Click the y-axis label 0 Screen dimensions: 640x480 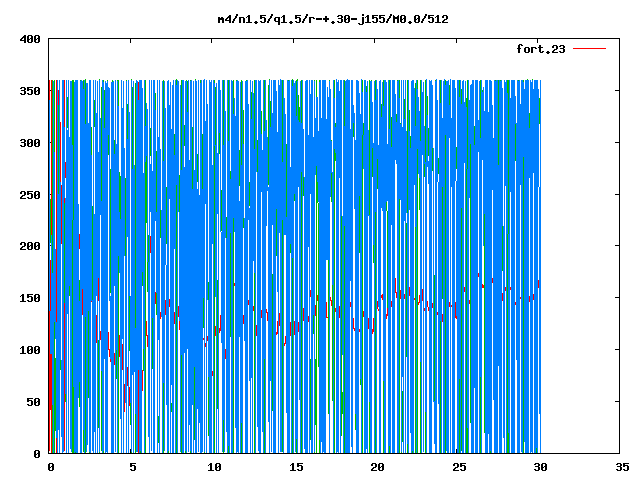pyautogui.click(x=37, y=453)
